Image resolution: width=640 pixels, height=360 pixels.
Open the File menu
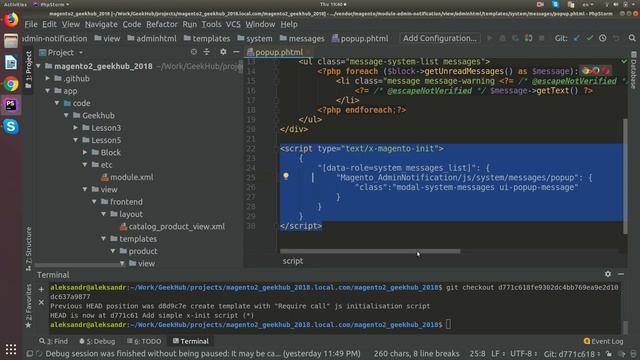point(31,24)
